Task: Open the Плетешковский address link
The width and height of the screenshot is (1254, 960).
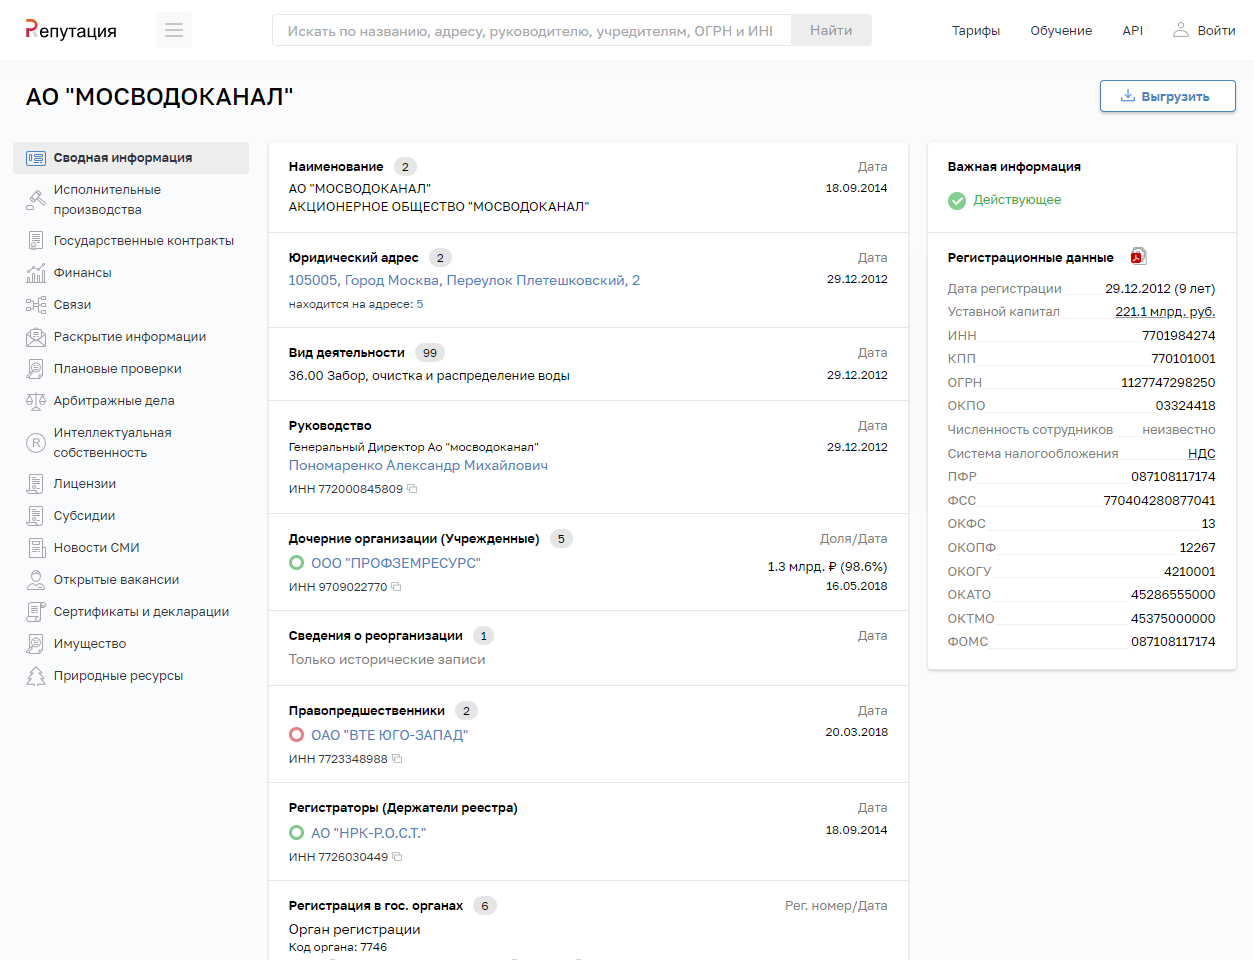Action: 464,281
